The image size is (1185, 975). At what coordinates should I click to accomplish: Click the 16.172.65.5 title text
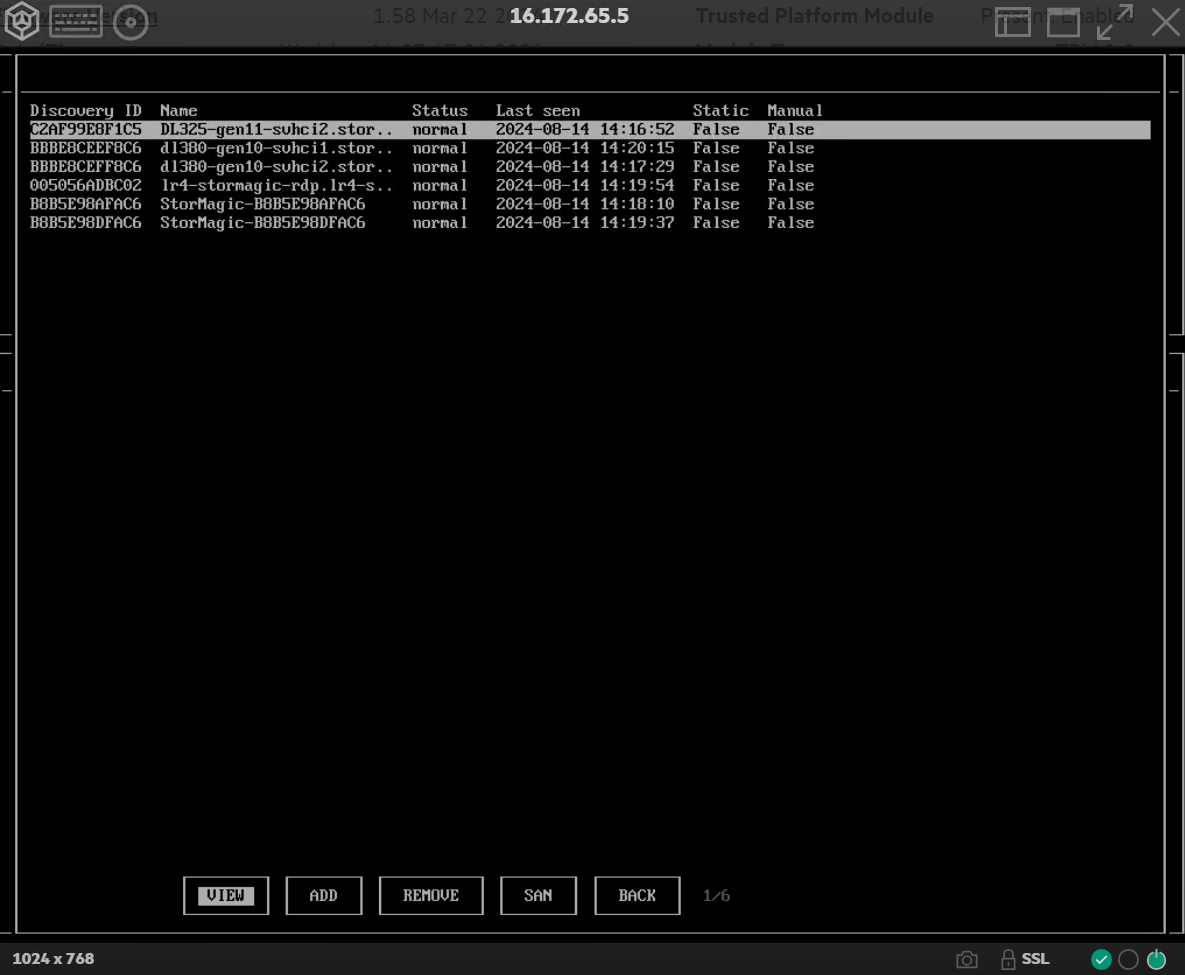coord(569,16)
